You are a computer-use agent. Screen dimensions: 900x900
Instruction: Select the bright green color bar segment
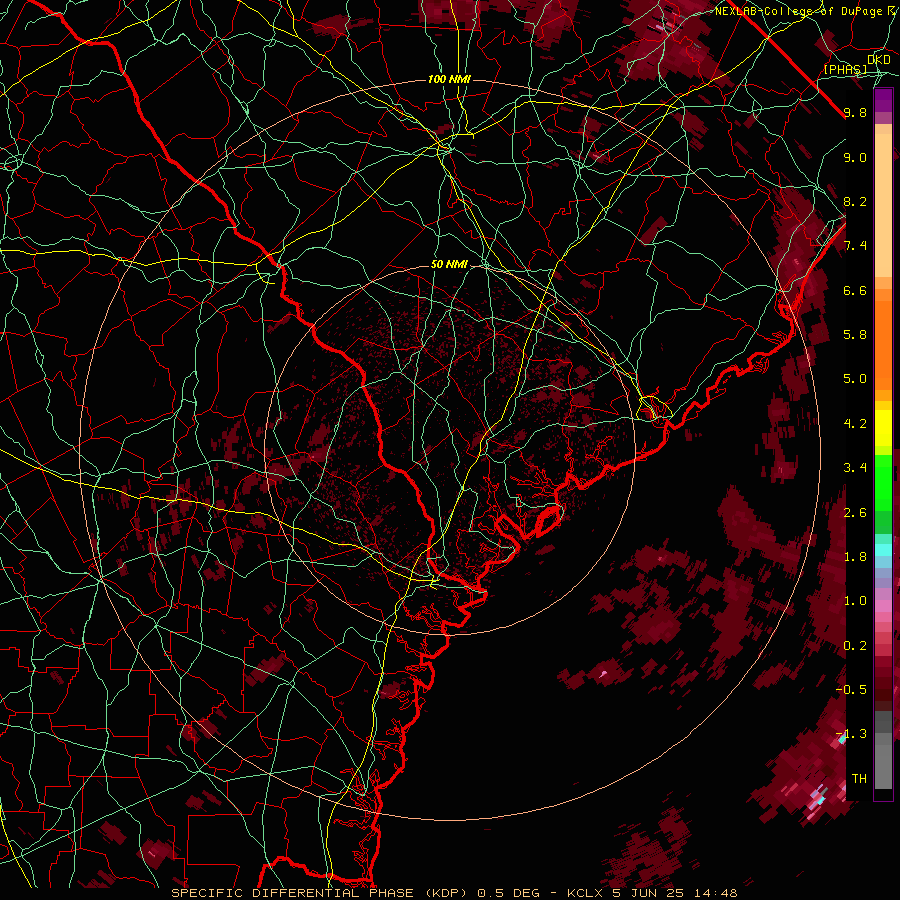(x=883, y=482)
